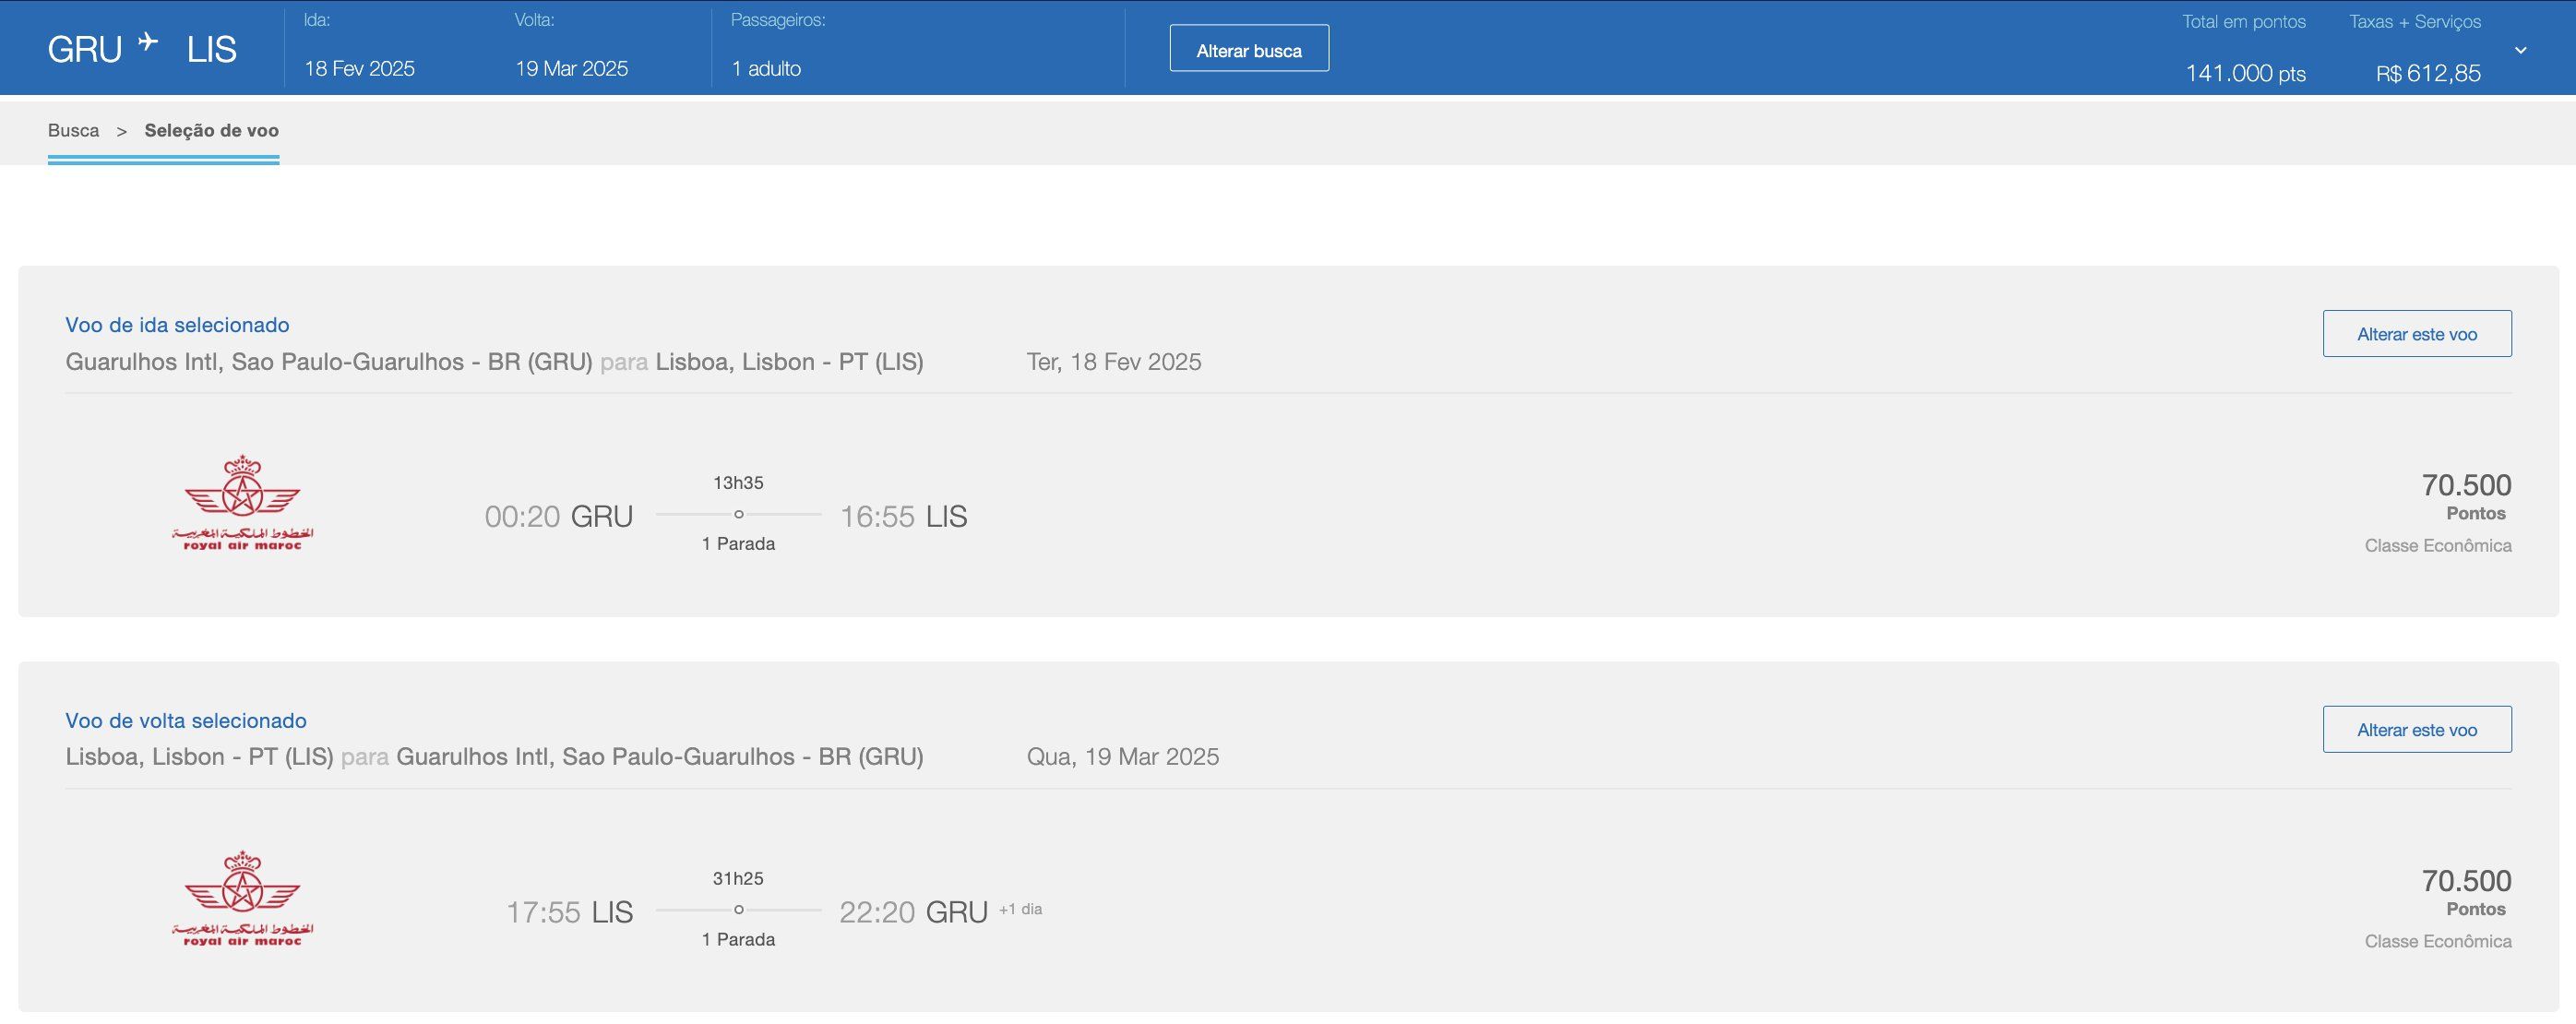Click 16:55 LIS arrival time

click(x=903, y=516)
